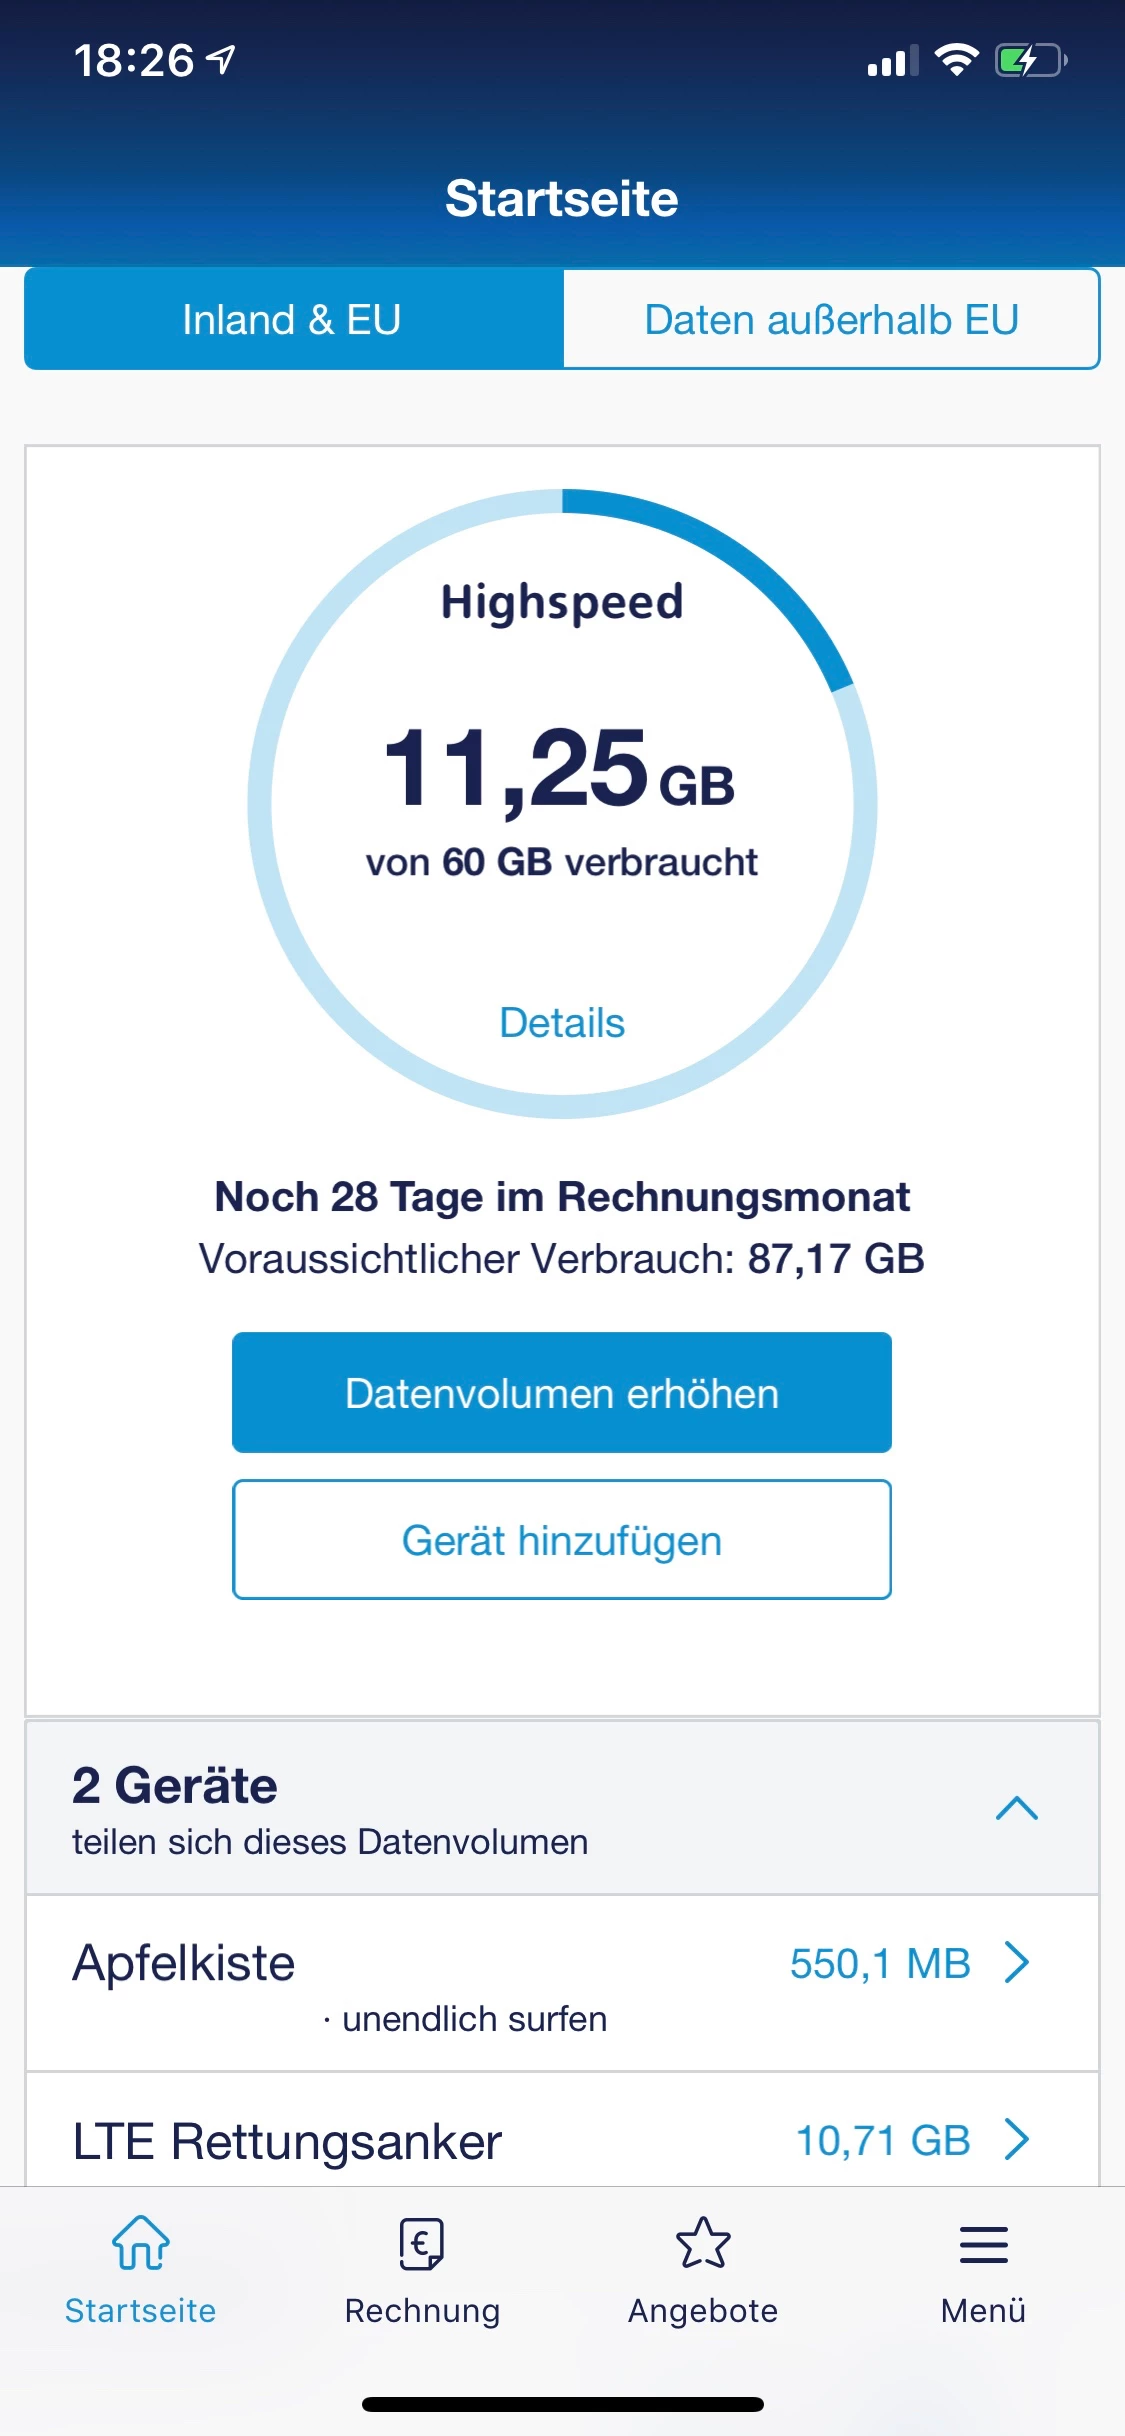
Task: Switch to Daten außerhalb EU tab
Action: click(x=831, y=320)
